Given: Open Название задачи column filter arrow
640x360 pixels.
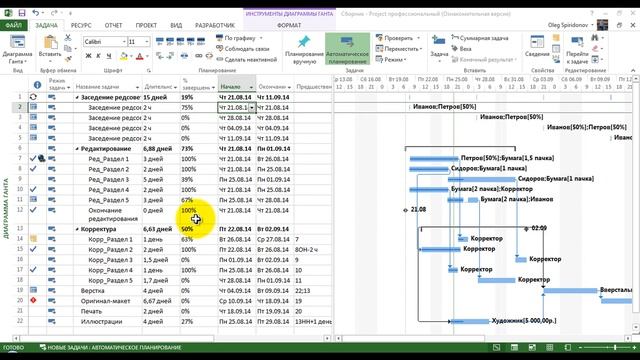Looking at the screenshot, I should point(137,87).
